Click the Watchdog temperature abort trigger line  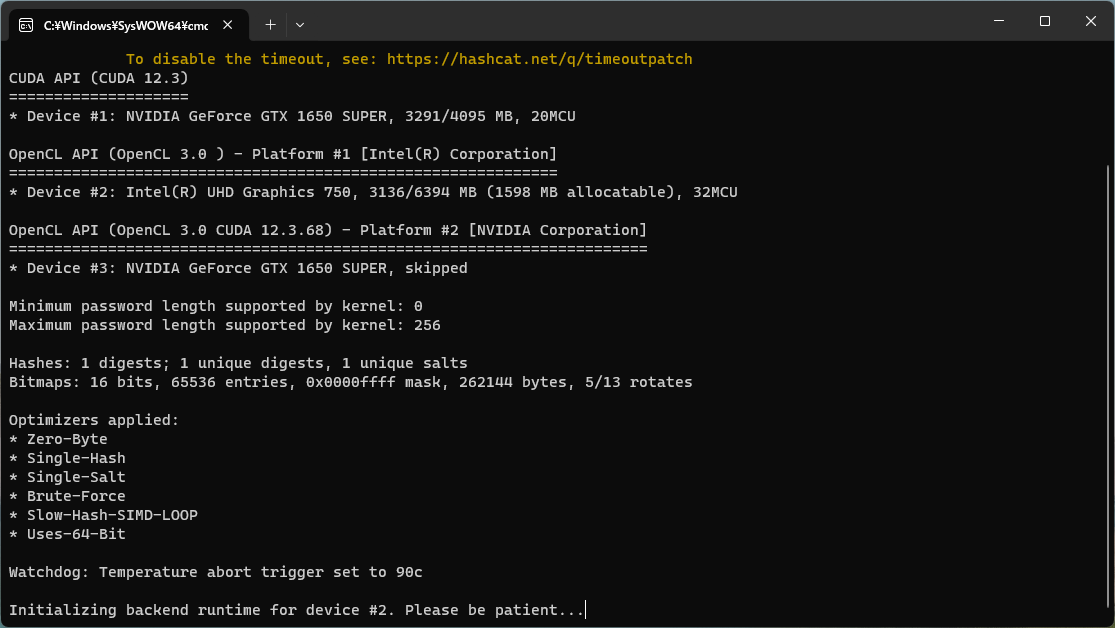(x=215, y=572)
